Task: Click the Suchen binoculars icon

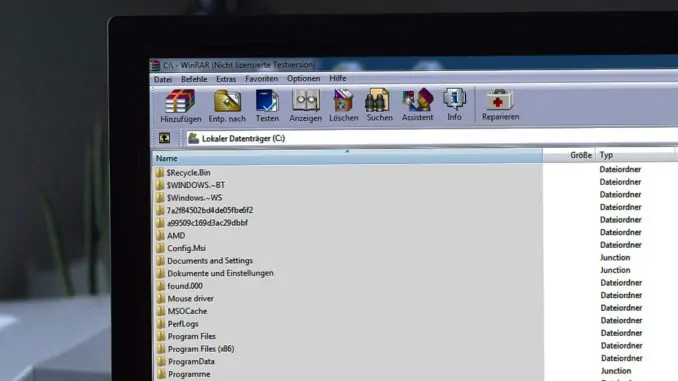Action: pyautogui.click(x=377, y=100)
